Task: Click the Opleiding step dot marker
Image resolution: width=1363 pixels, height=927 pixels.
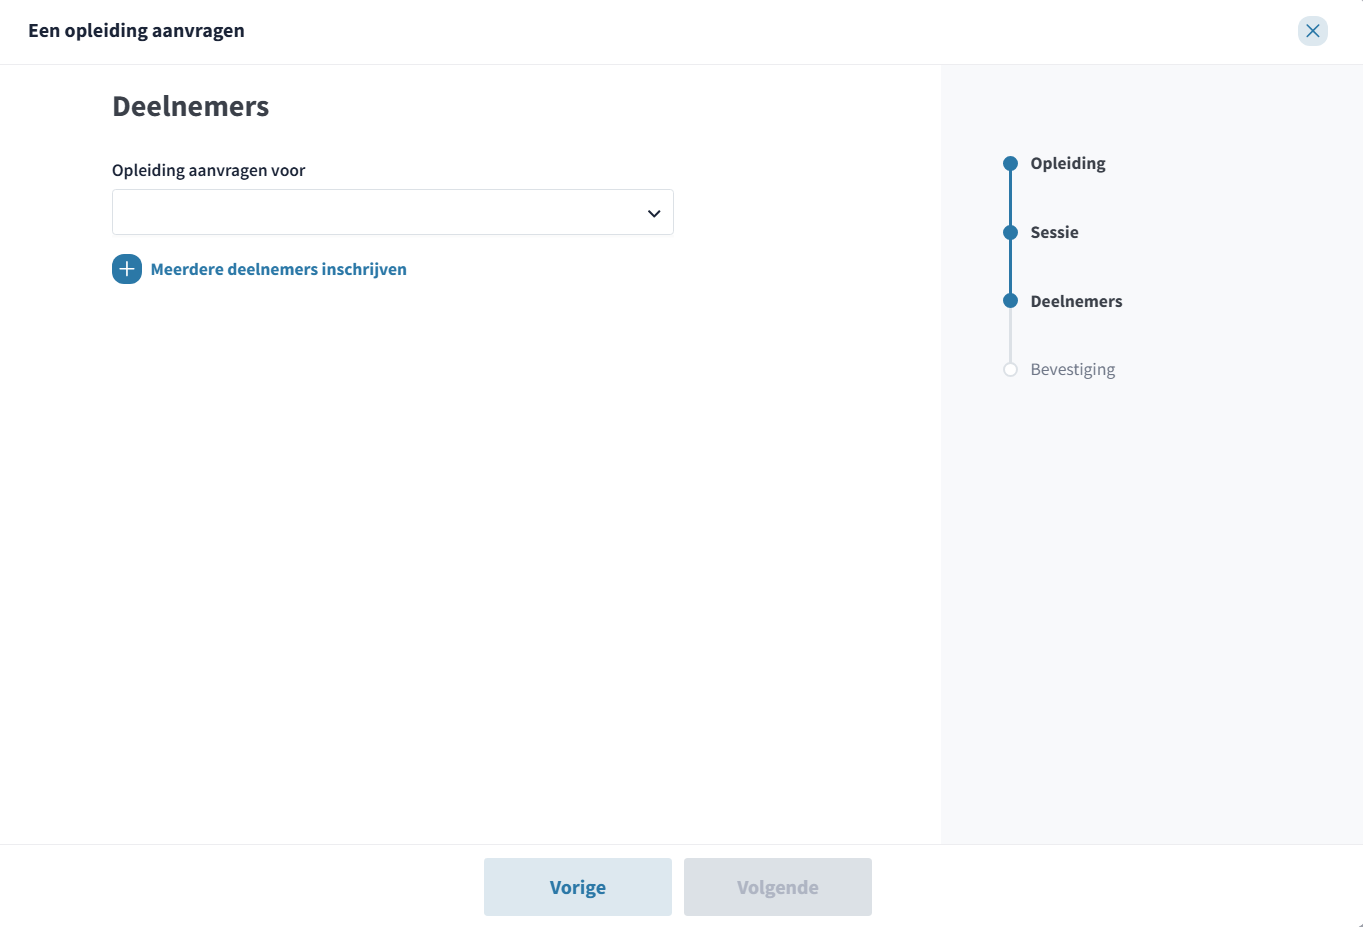Action: pyautogui.click(x=1010, y=163)
